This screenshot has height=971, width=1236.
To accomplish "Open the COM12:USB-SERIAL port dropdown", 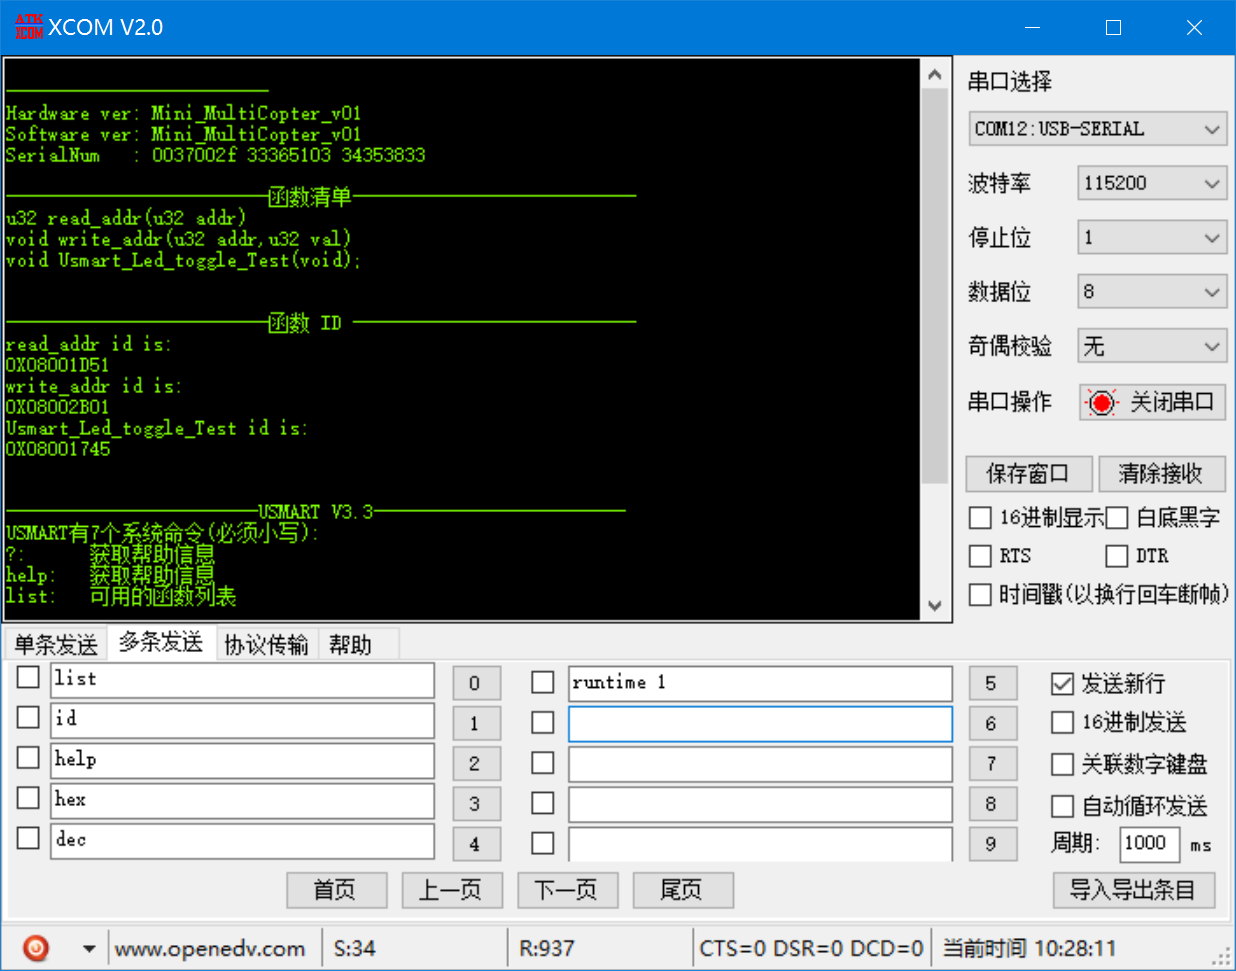I will point(1097,129).
